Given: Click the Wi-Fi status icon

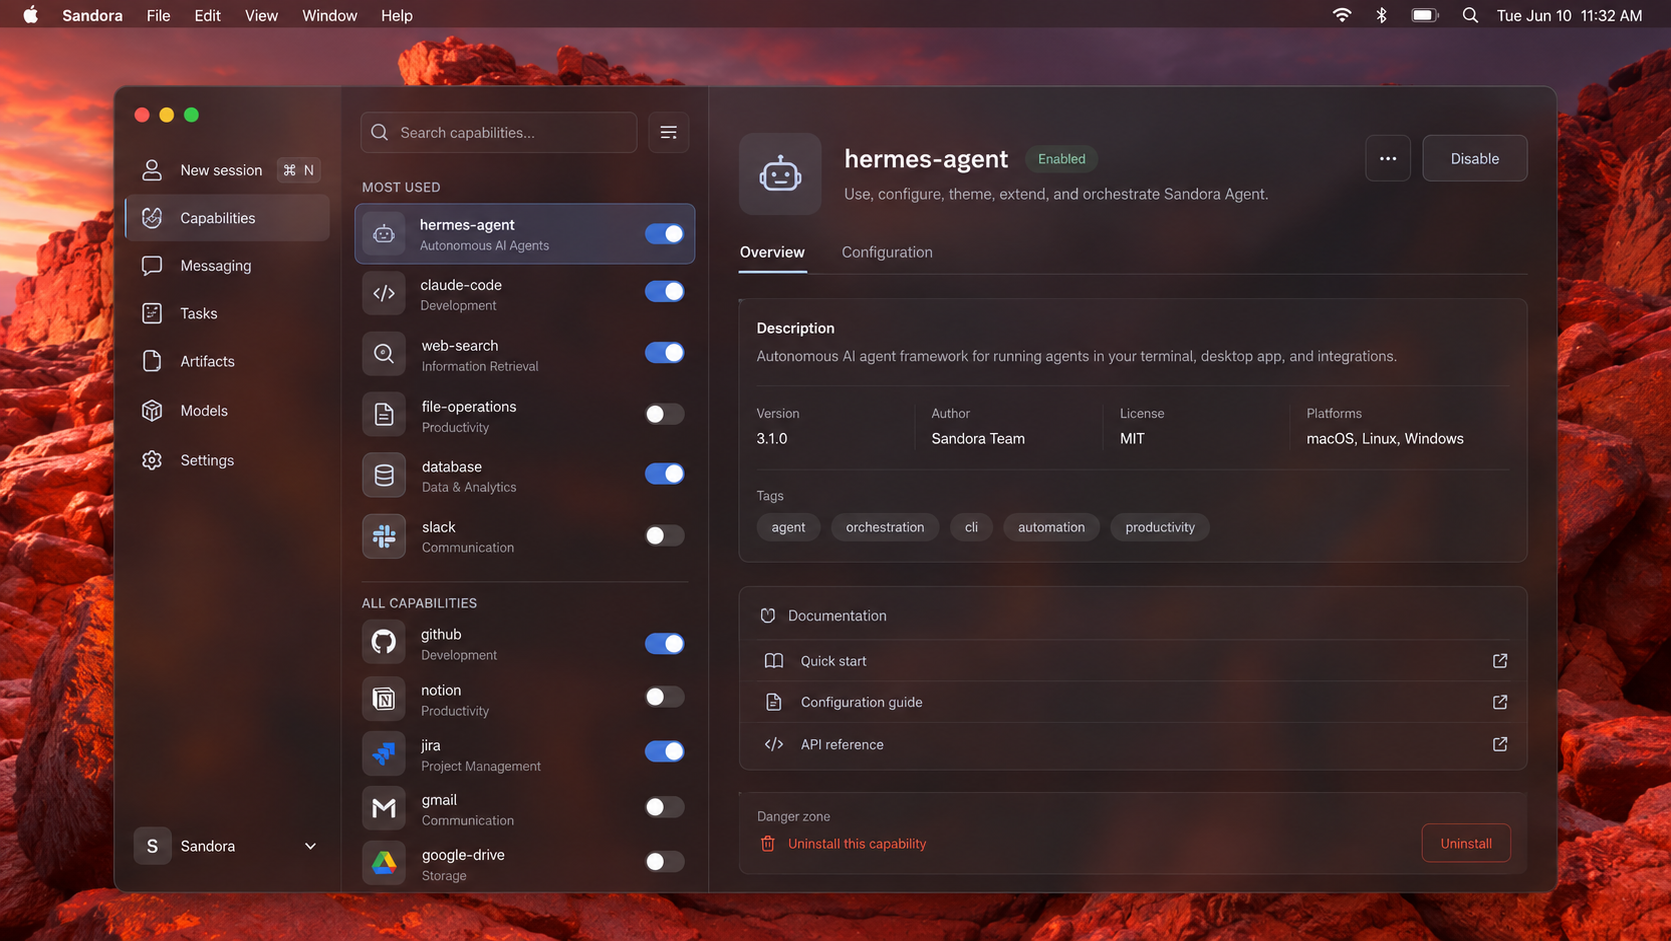Looking at the screenshot, I should (1342, 15).
